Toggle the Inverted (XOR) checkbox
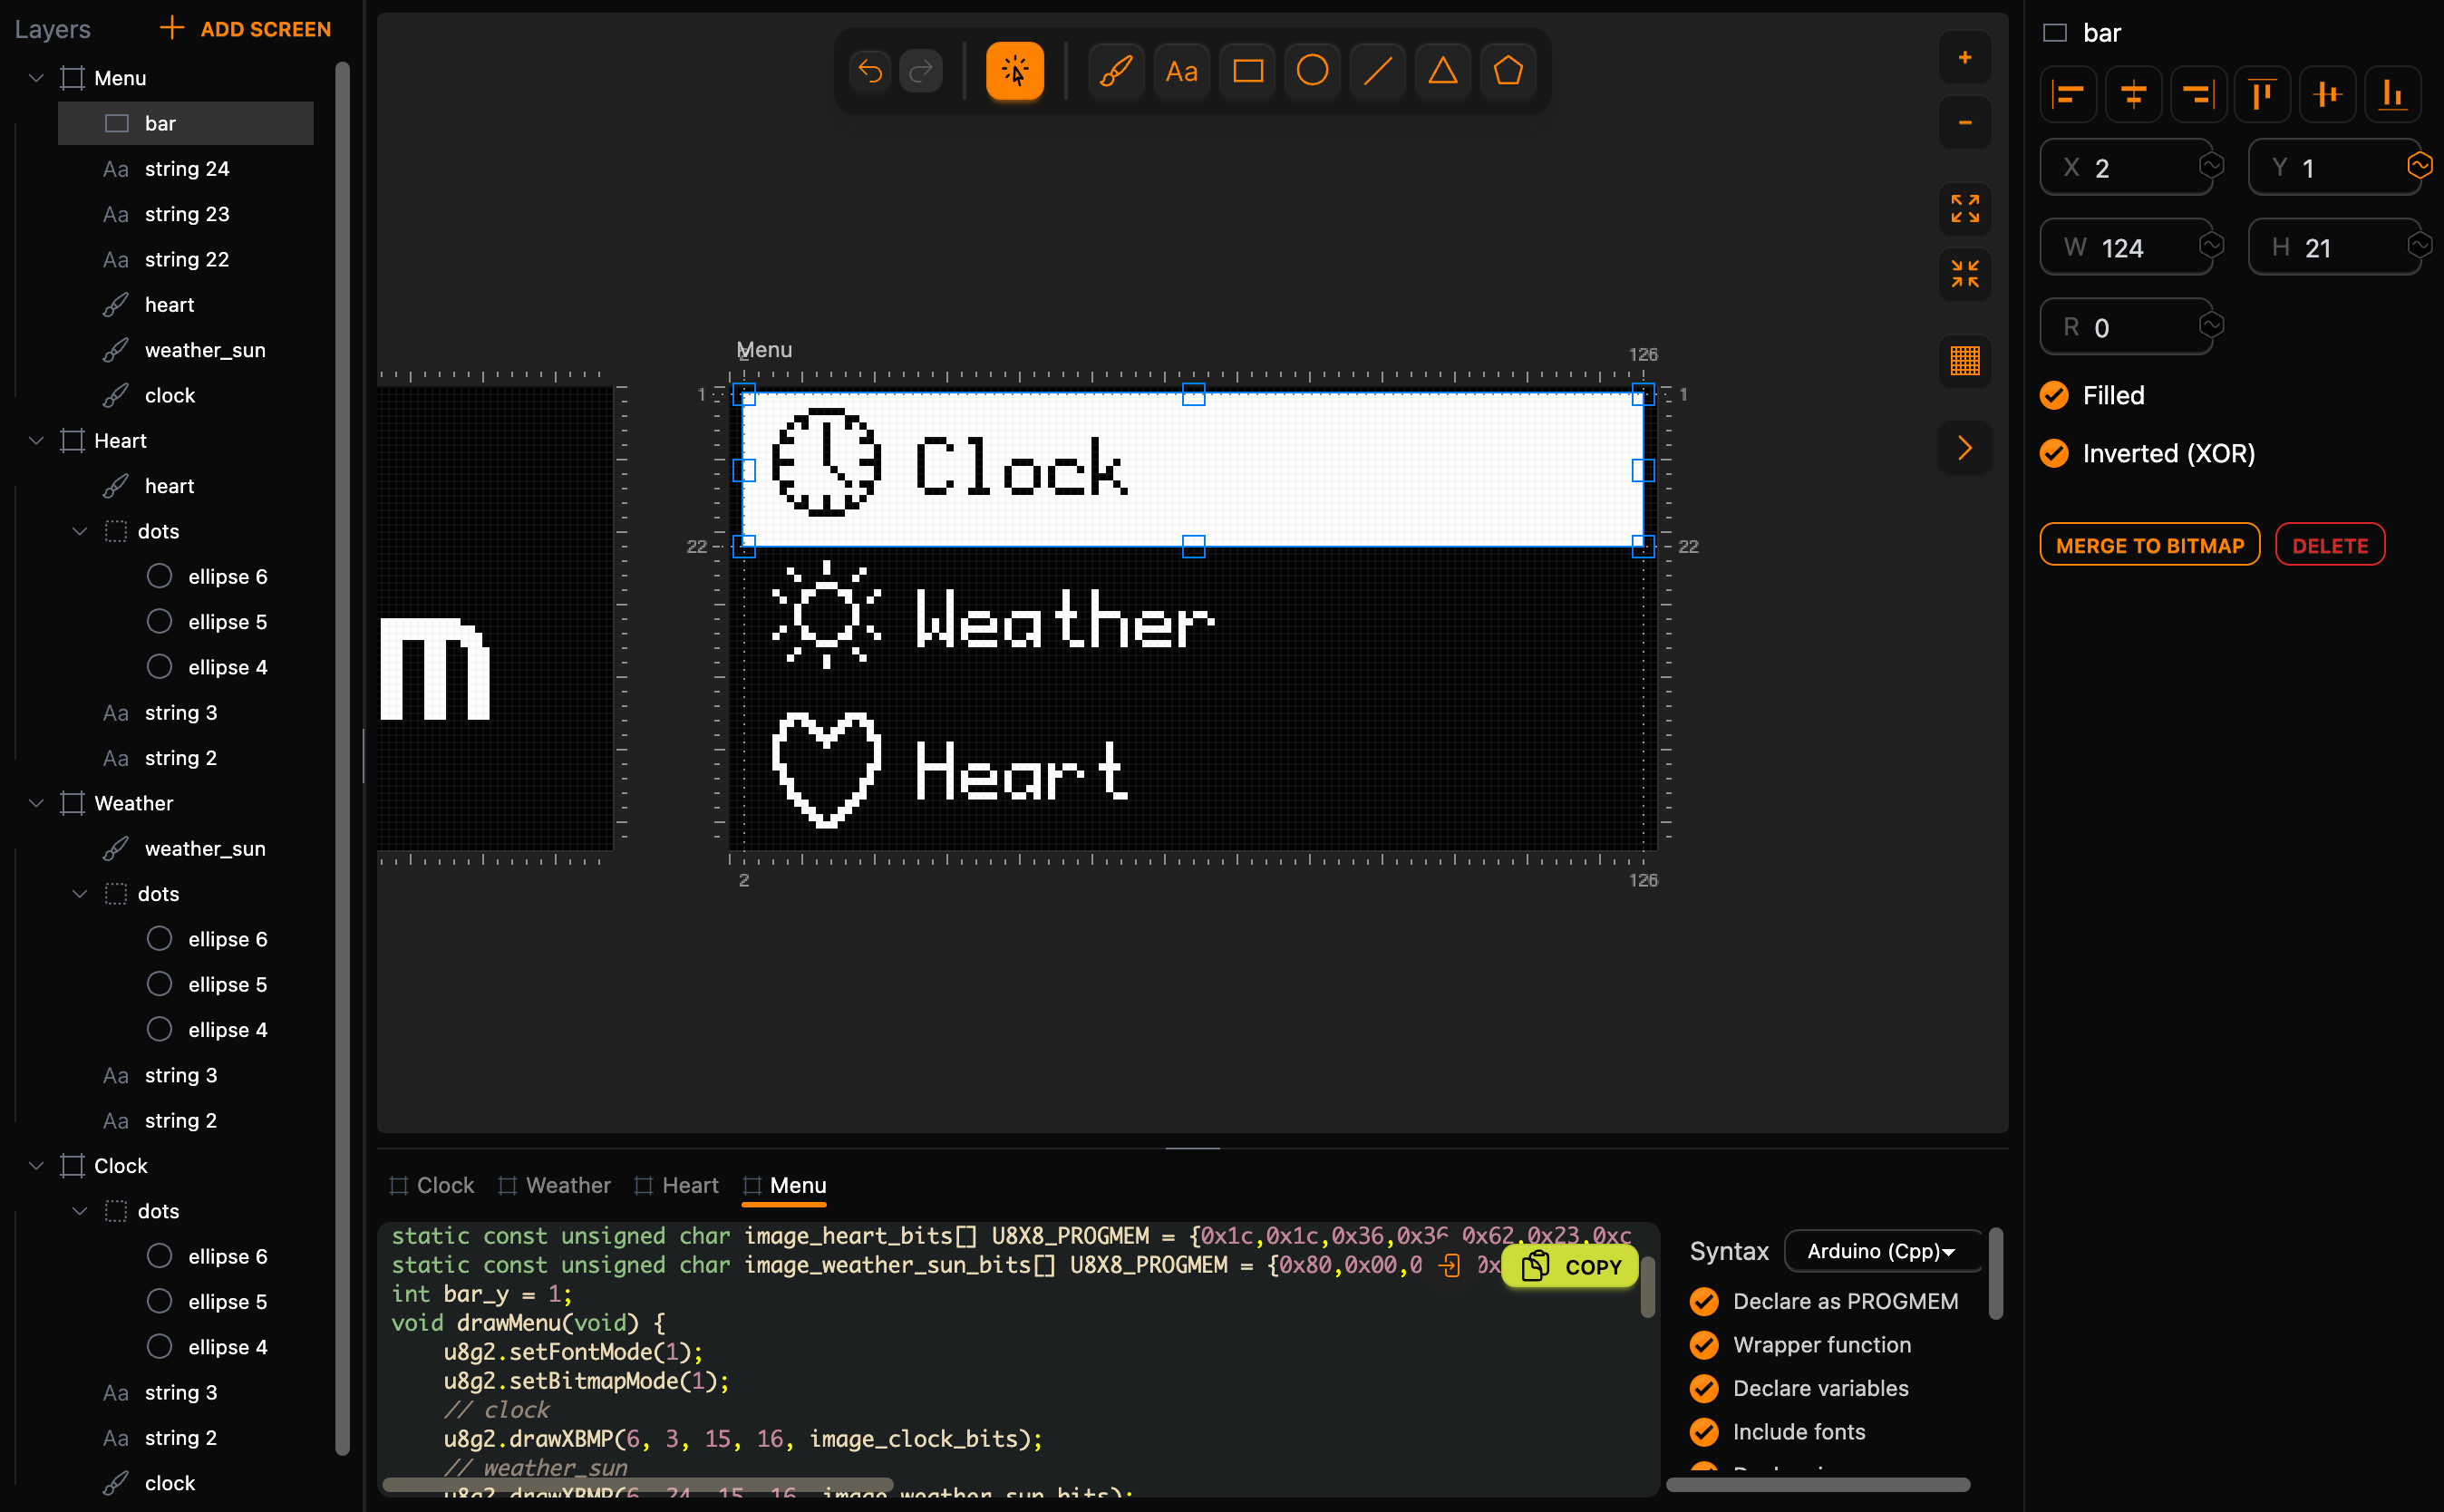This screenshot has height=1512, width=2444. (2054, 454)
